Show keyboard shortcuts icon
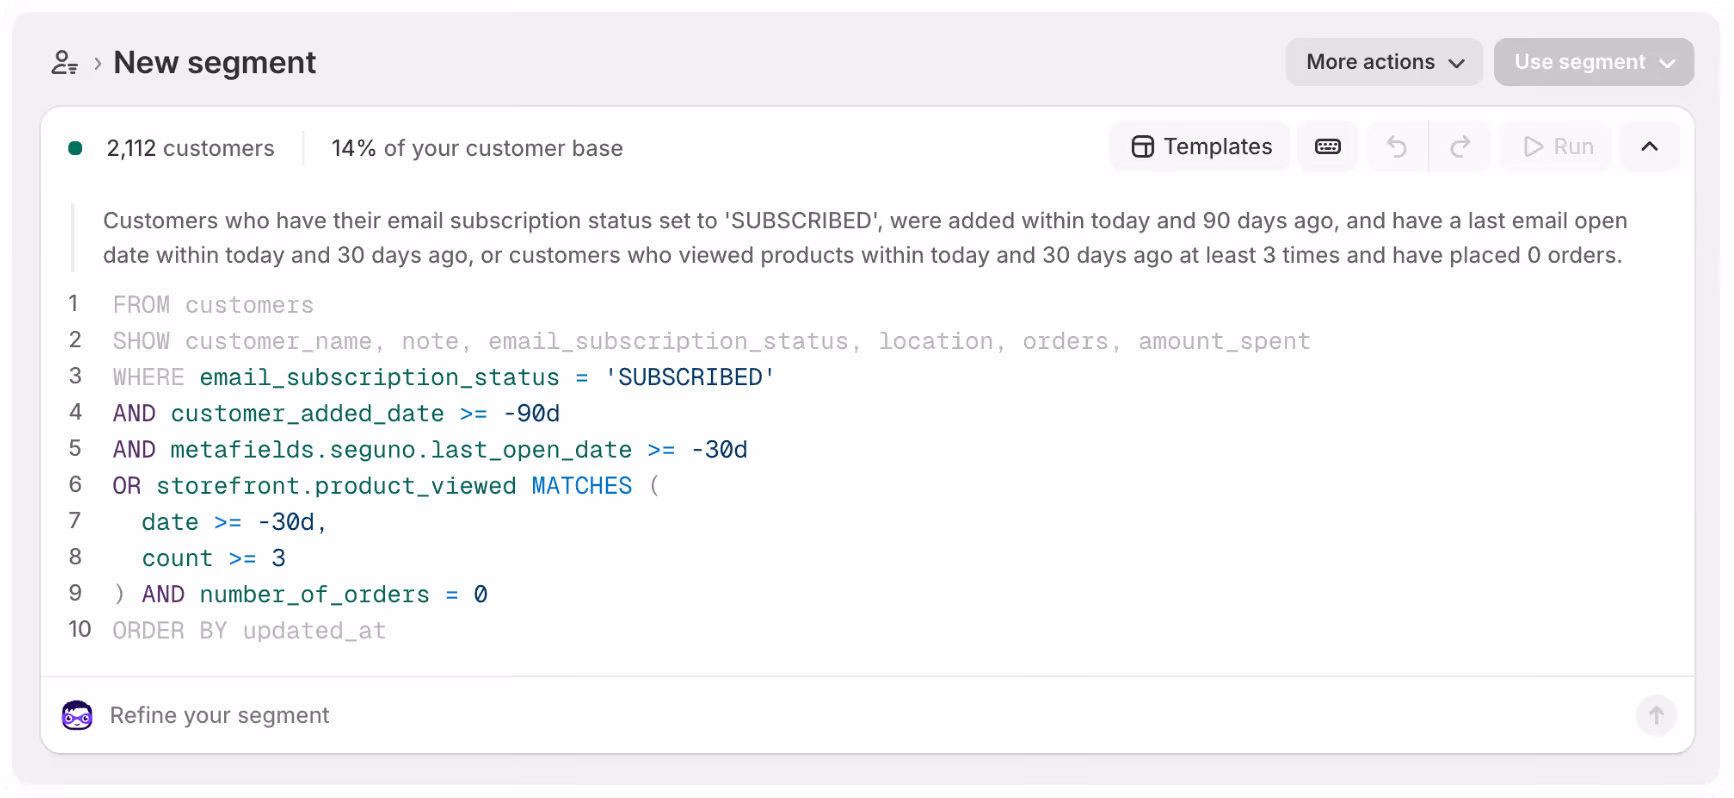1734x798 pixels. 1328,147
